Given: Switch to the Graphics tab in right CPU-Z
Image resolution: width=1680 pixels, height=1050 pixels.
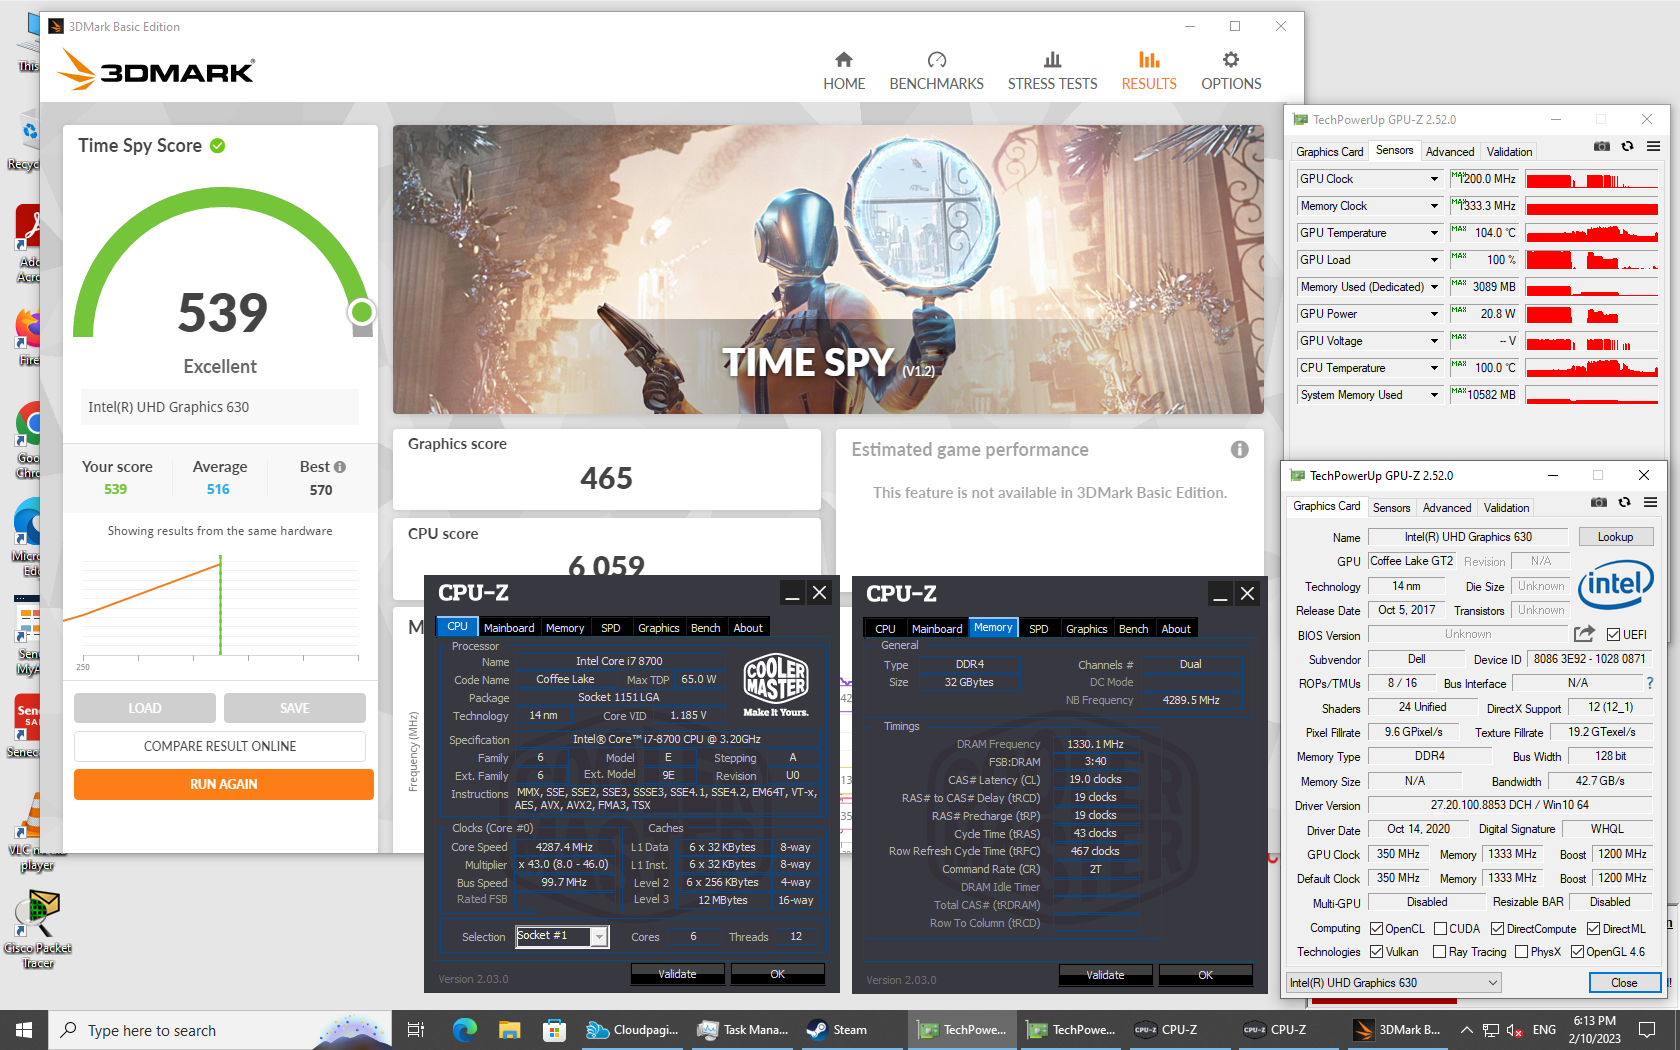Looking at the screenshot, I should coord(1086,629).
